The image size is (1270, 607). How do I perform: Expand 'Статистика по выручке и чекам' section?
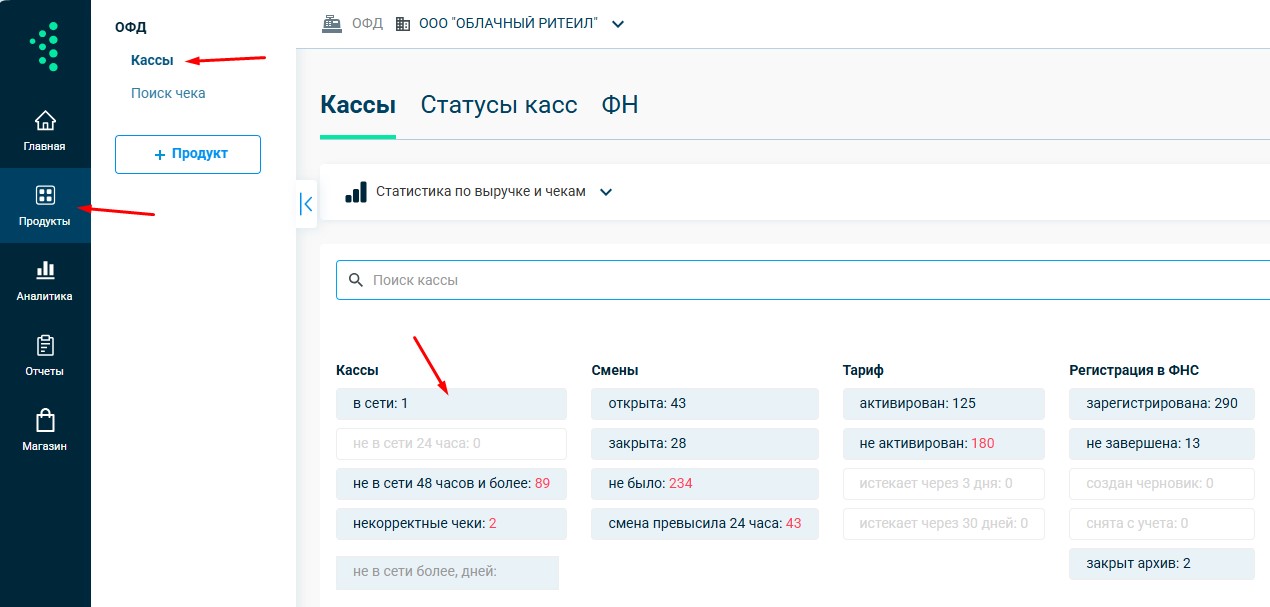tap(605, 192)
